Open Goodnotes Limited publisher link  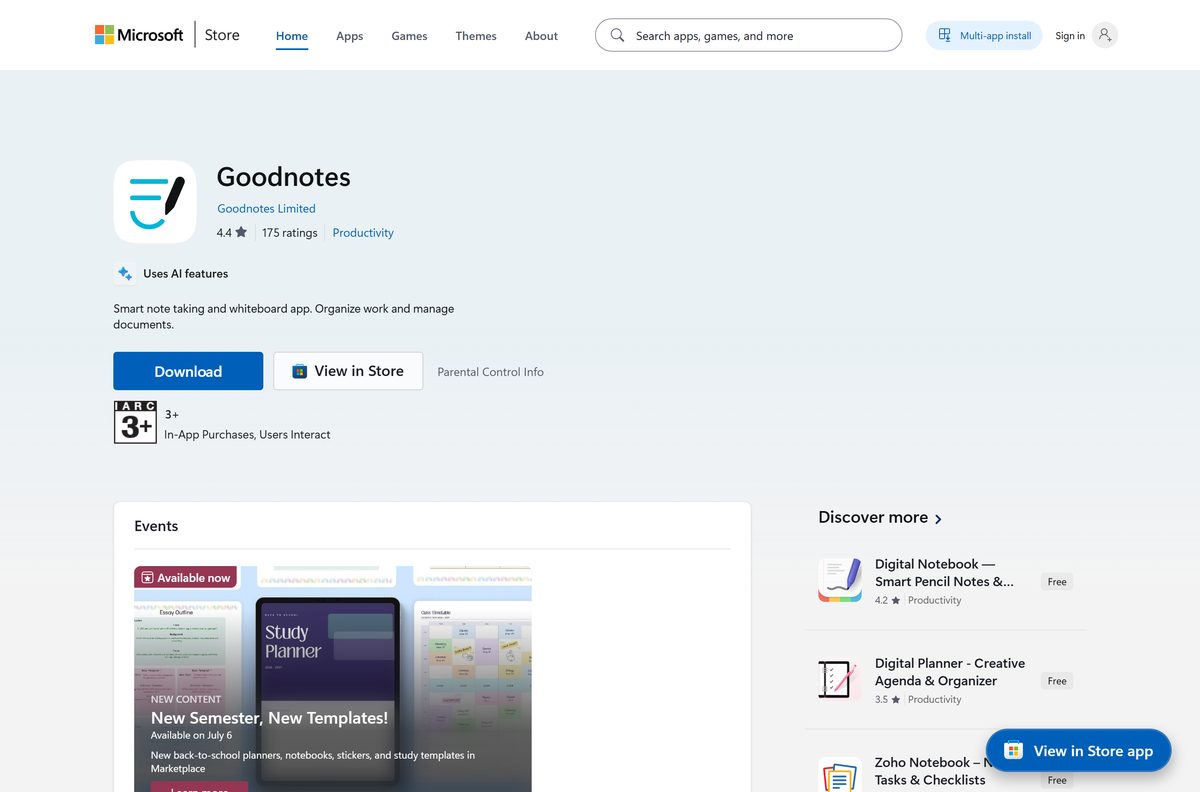(266, 208)
